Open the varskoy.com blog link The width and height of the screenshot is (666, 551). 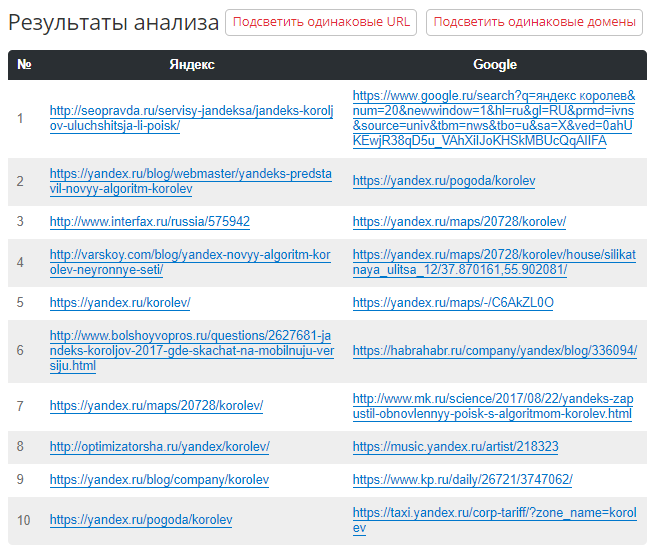click(x=190, y=263)
